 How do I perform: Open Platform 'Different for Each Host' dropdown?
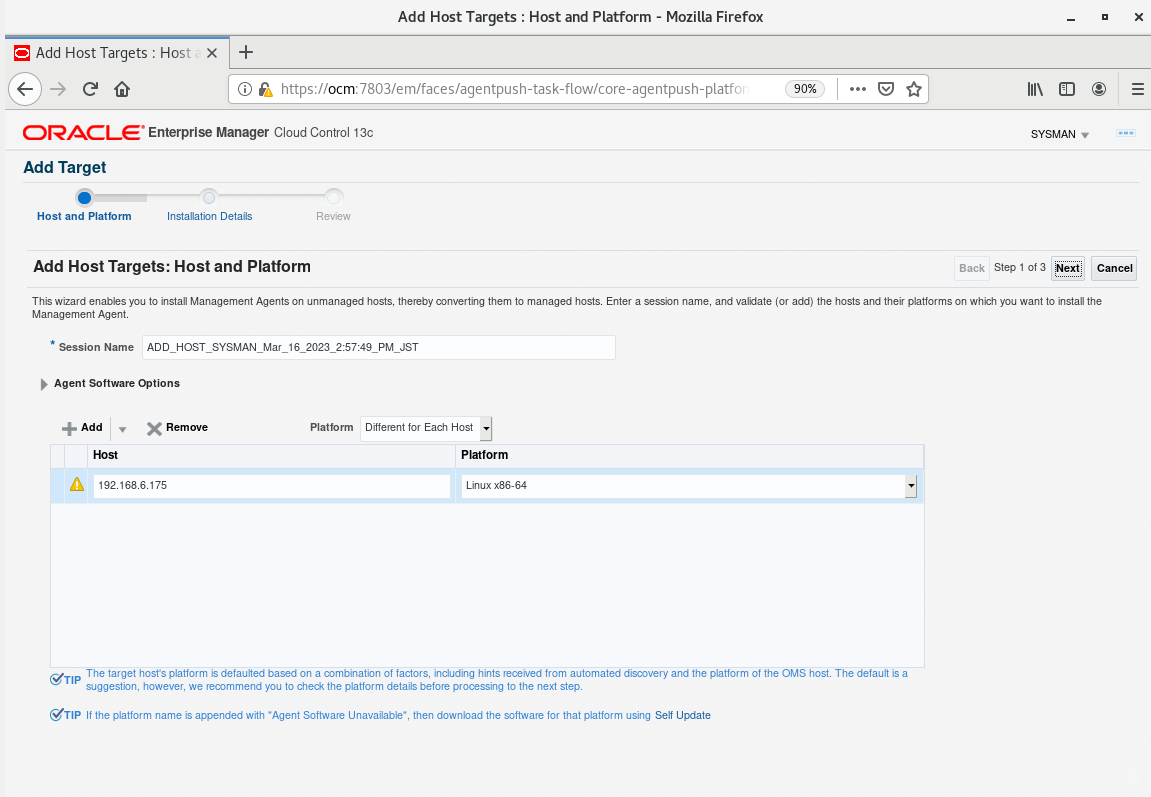(426, 428)
